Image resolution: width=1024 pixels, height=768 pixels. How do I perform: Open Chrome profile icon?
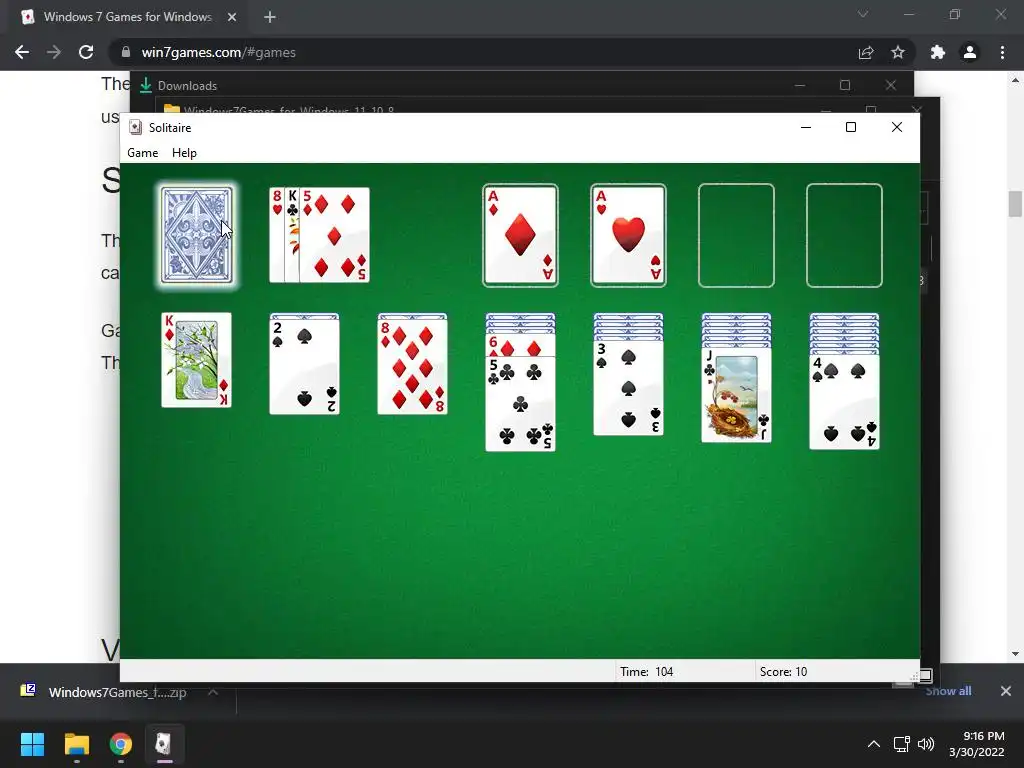970,52
